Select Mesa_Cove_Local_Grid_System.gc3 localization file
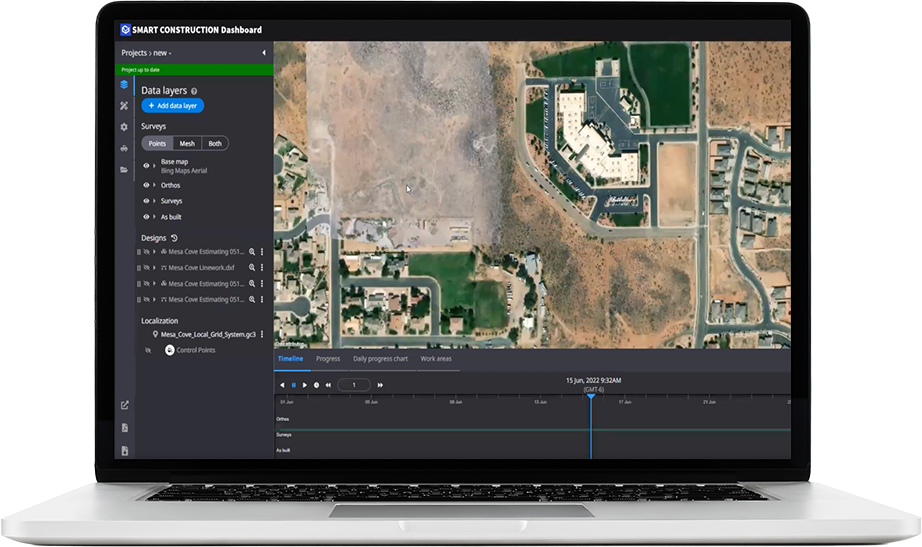The image size is (922, 547). 208,334
